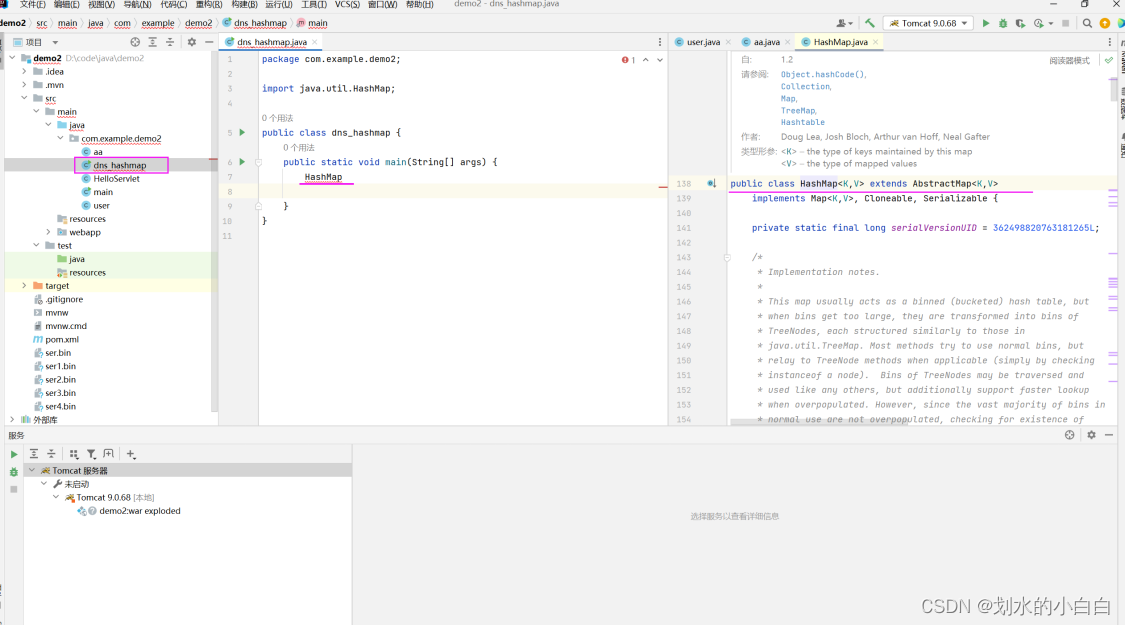Debug service with bug icon in Services panel
The height and width of the screenshot is (625, 1125).
coord(14,472)
